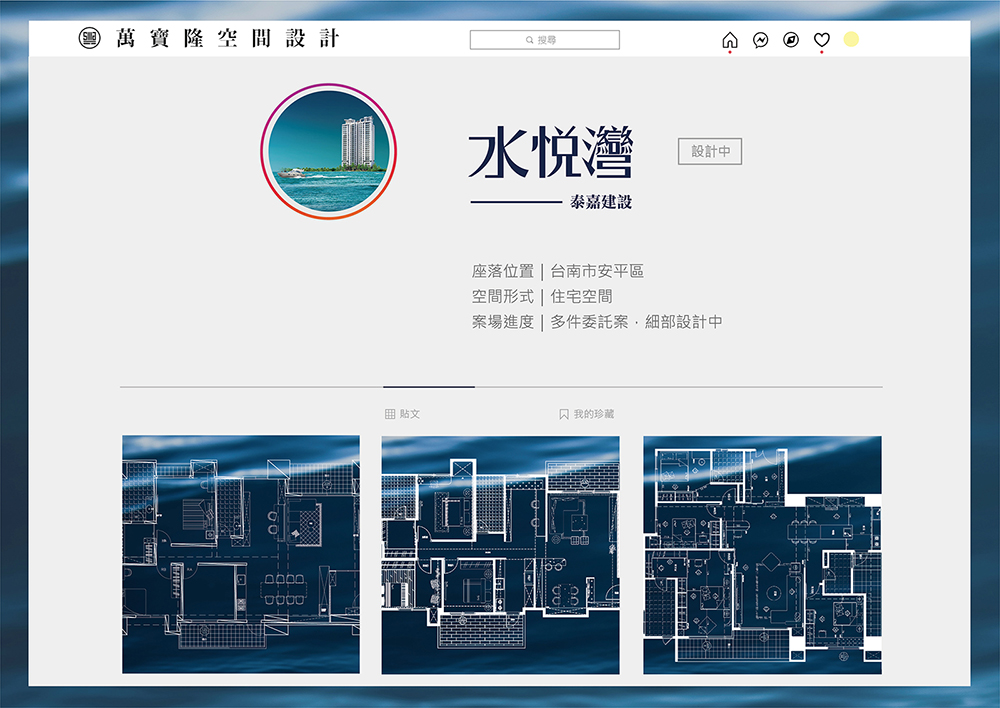Show notifications via the heart icon

point(821,40)
